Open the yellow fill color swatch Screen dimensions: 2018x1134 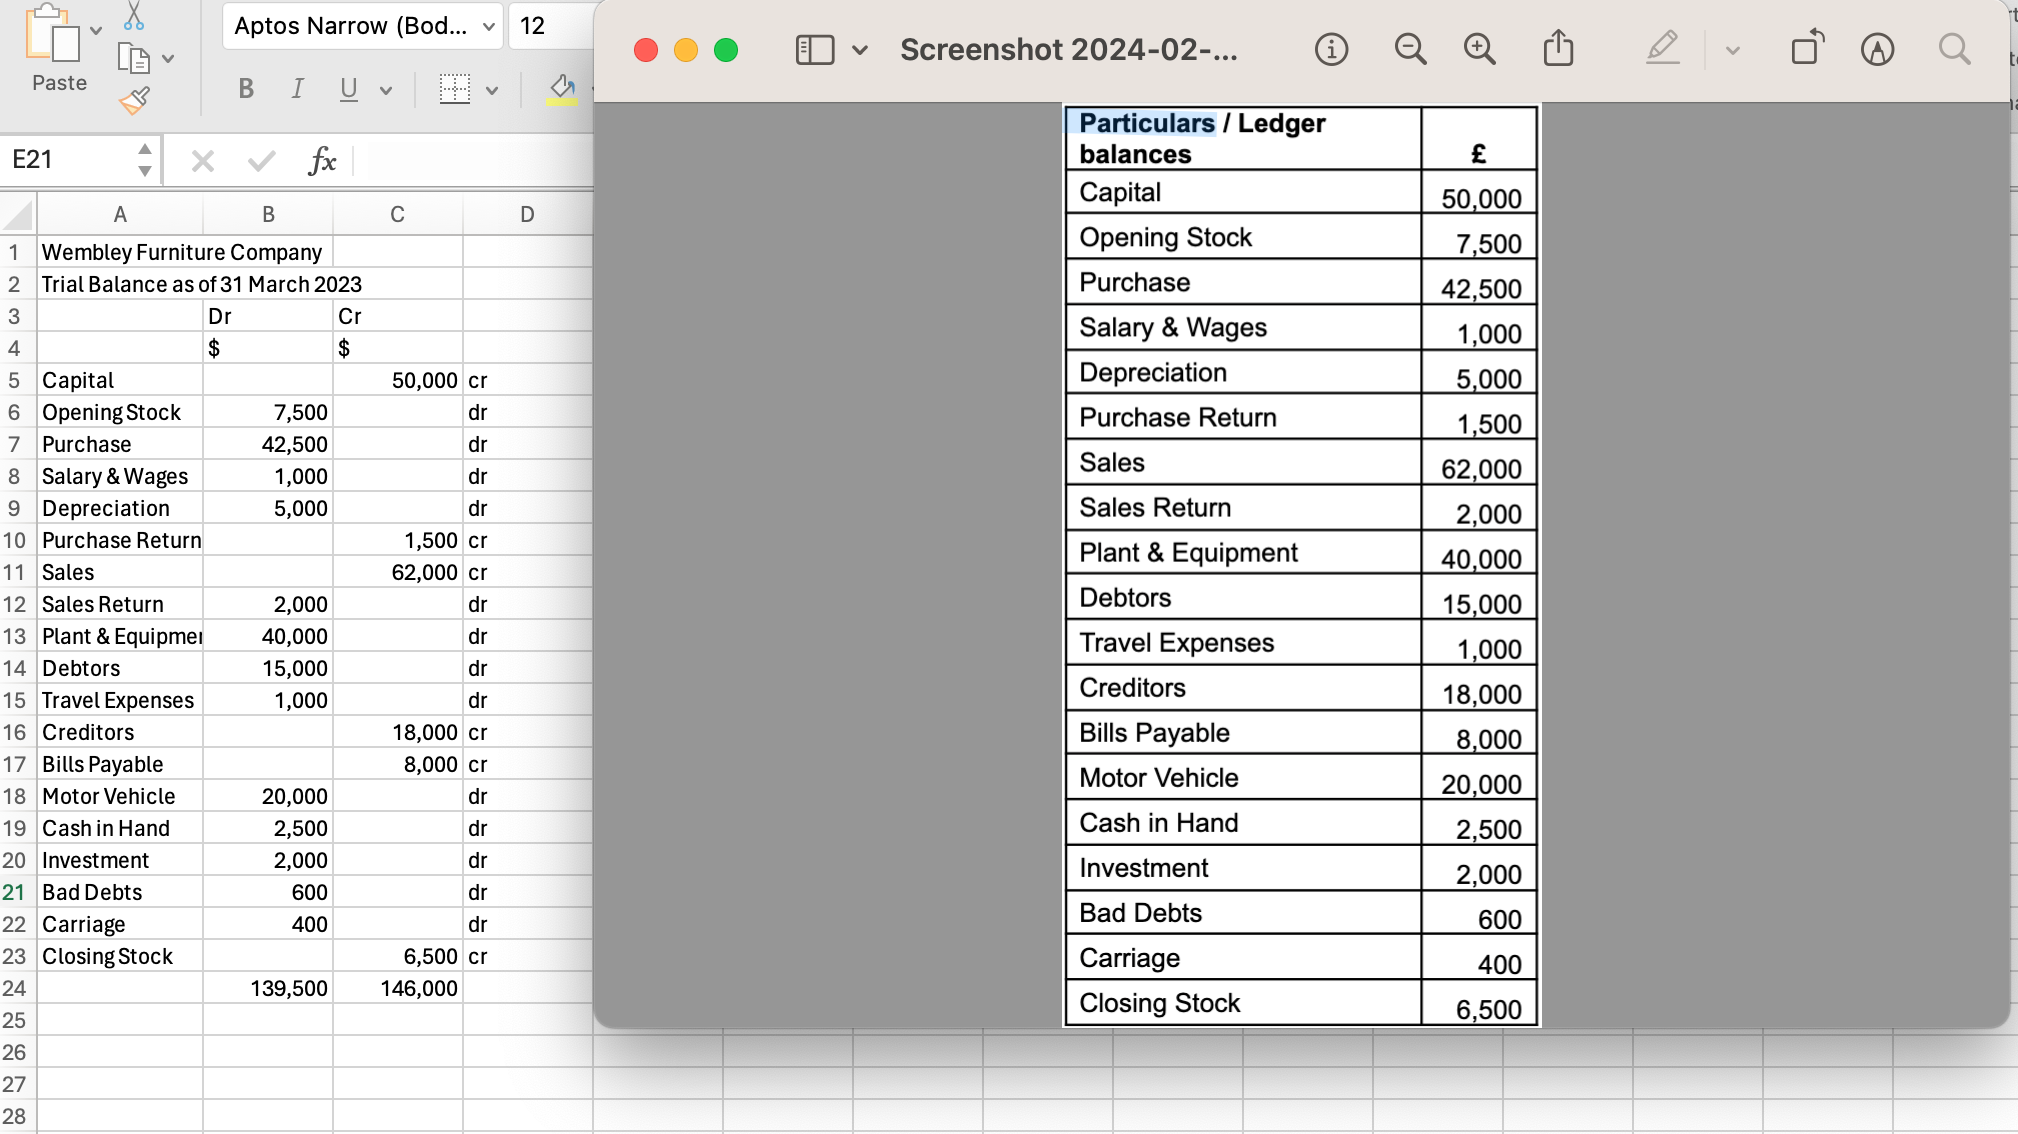click(x=562, y=89)
